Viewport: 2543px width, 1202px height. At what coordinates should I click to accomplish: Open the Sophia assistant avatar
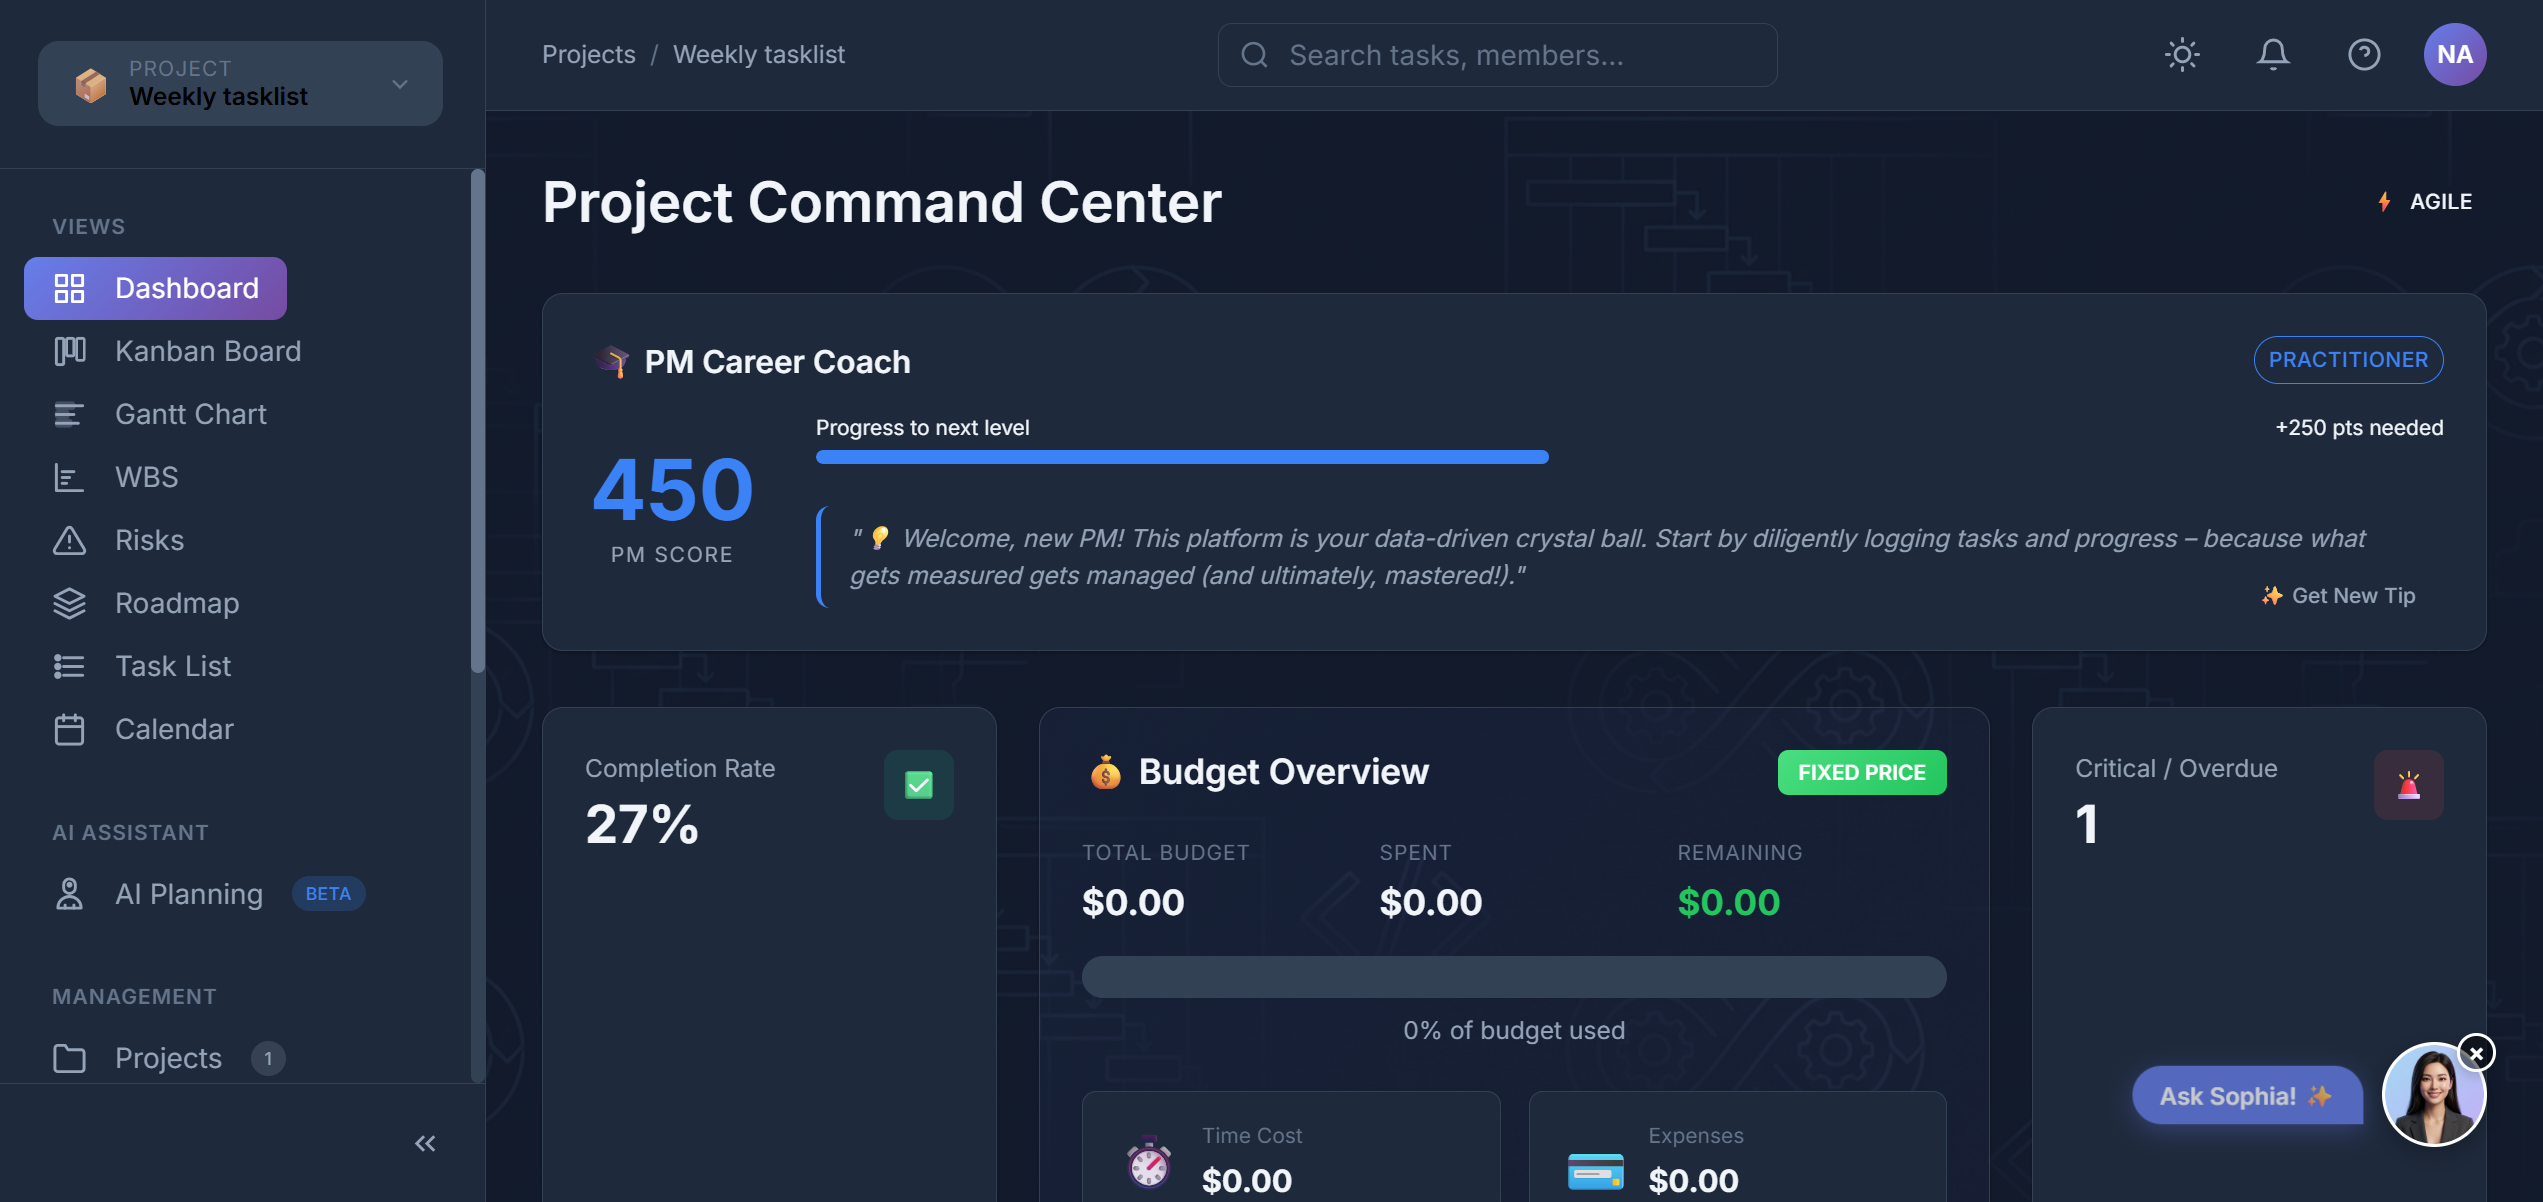2432,1095
